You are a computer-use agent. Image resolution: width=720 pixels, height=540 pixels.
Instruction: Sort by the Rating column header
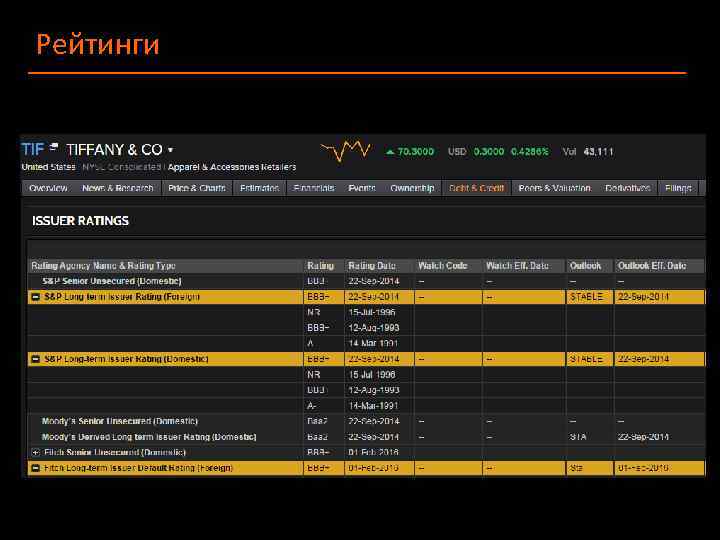click(x=320, y=266)
